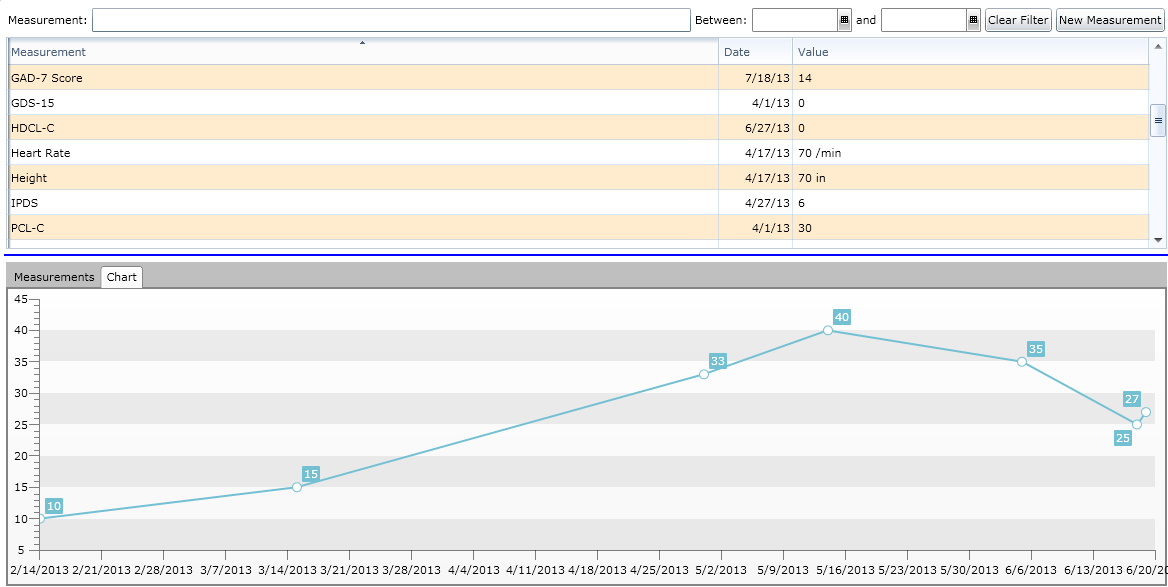Click the 6/27/13 date cell
The image size is (1168, 587).
(x=755, y=127)
